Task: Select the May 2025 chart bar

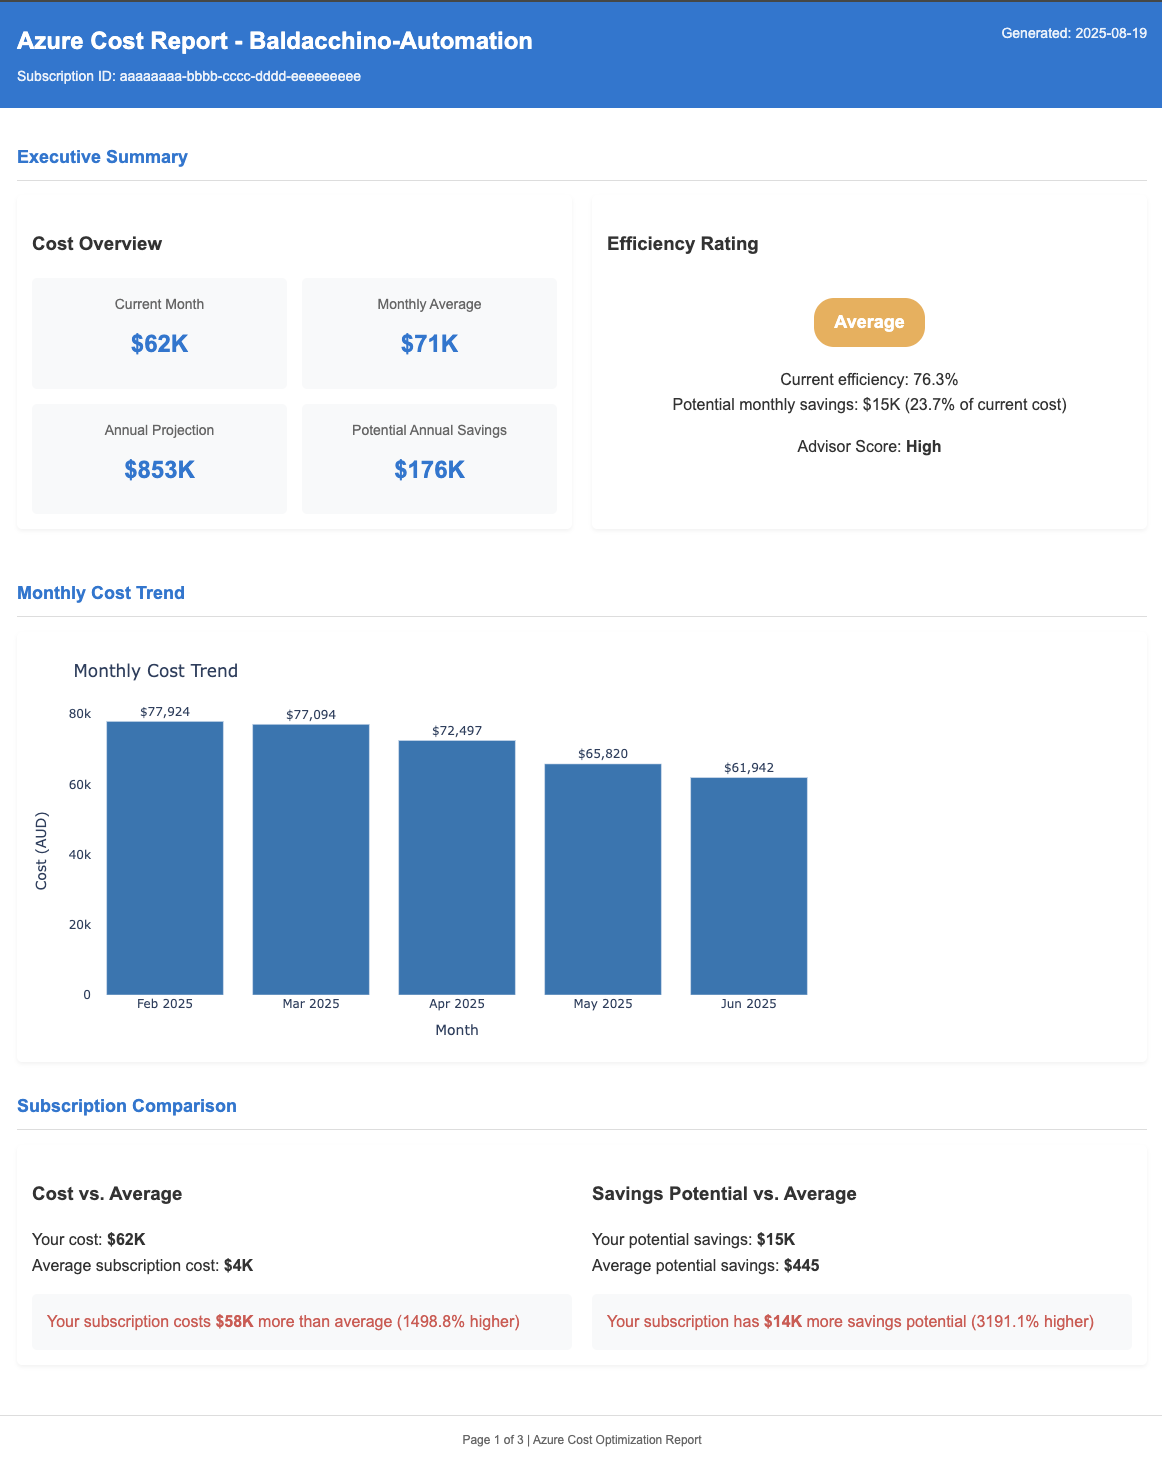Action: [603, 880]
